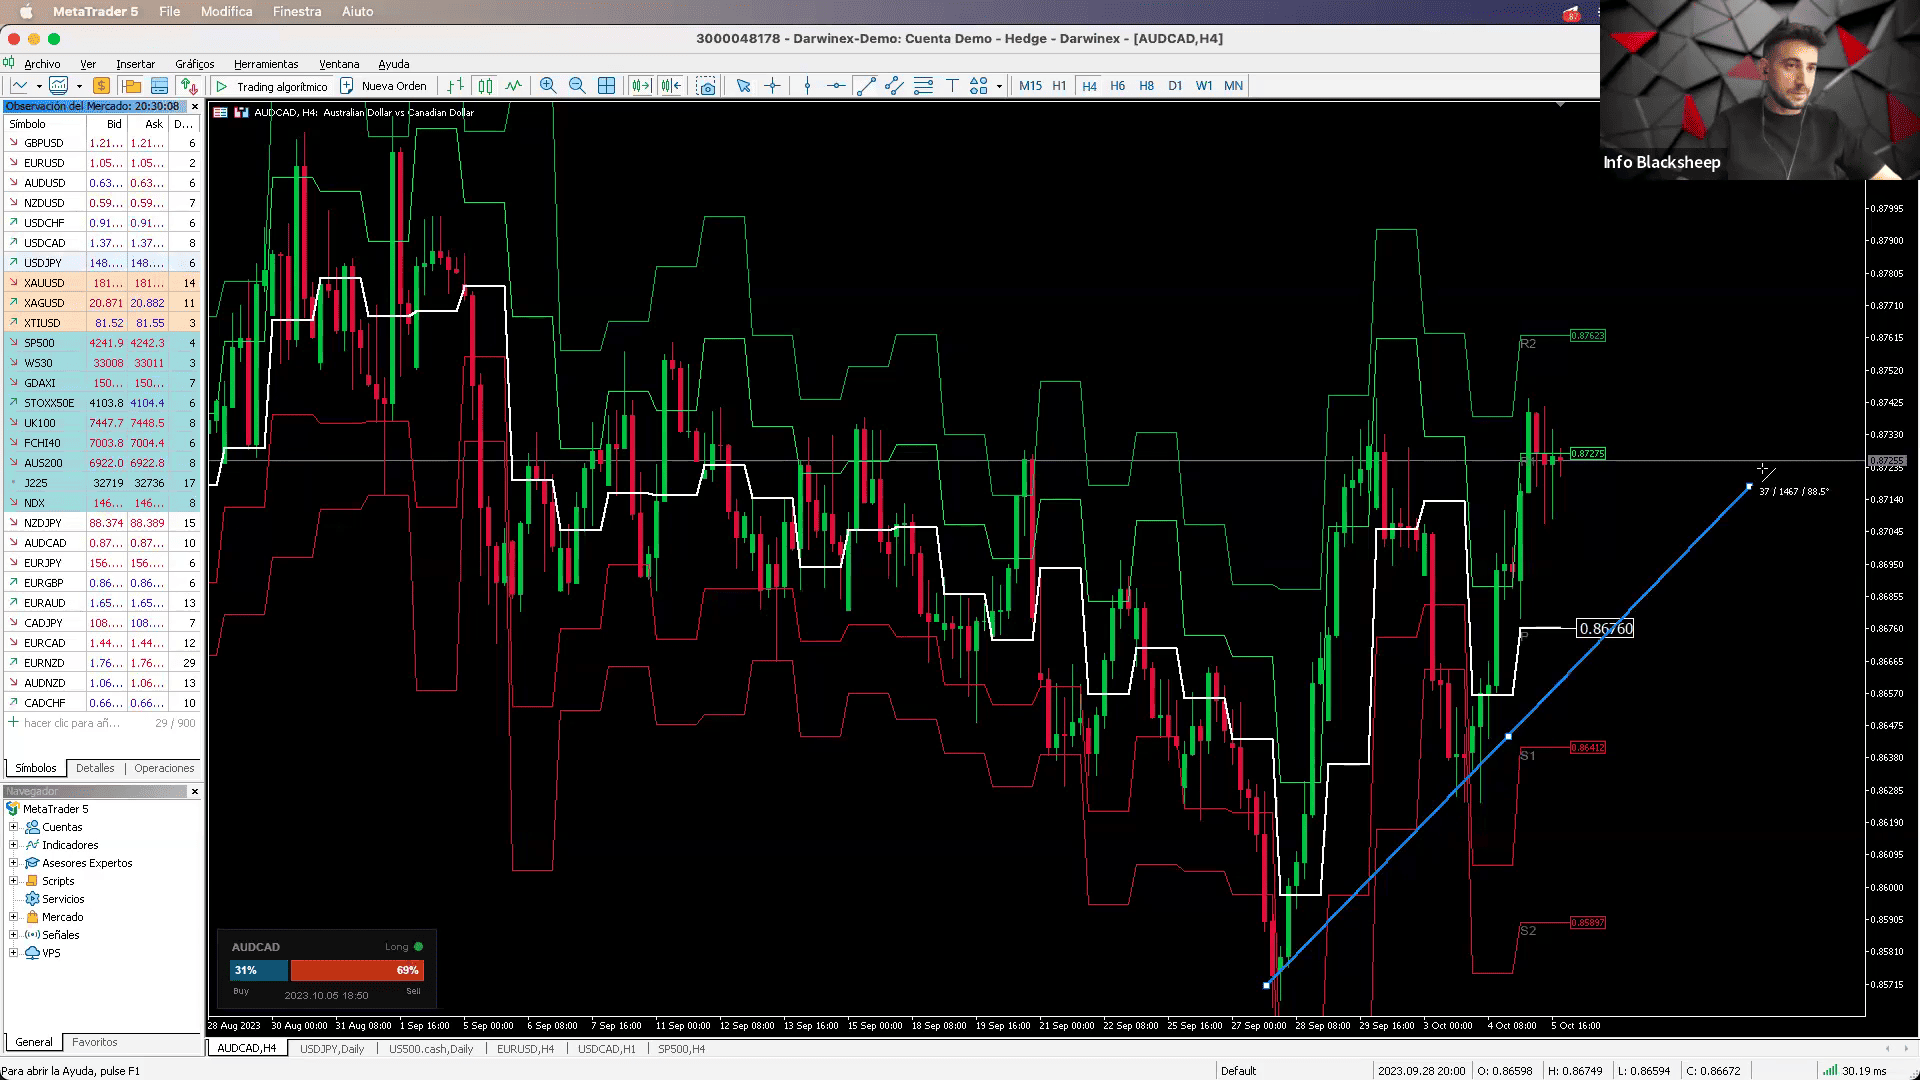This screenshot has height=1080, width=1920.
Task: Open shapes objects tool icon
Action: click(x=979, y=86)
